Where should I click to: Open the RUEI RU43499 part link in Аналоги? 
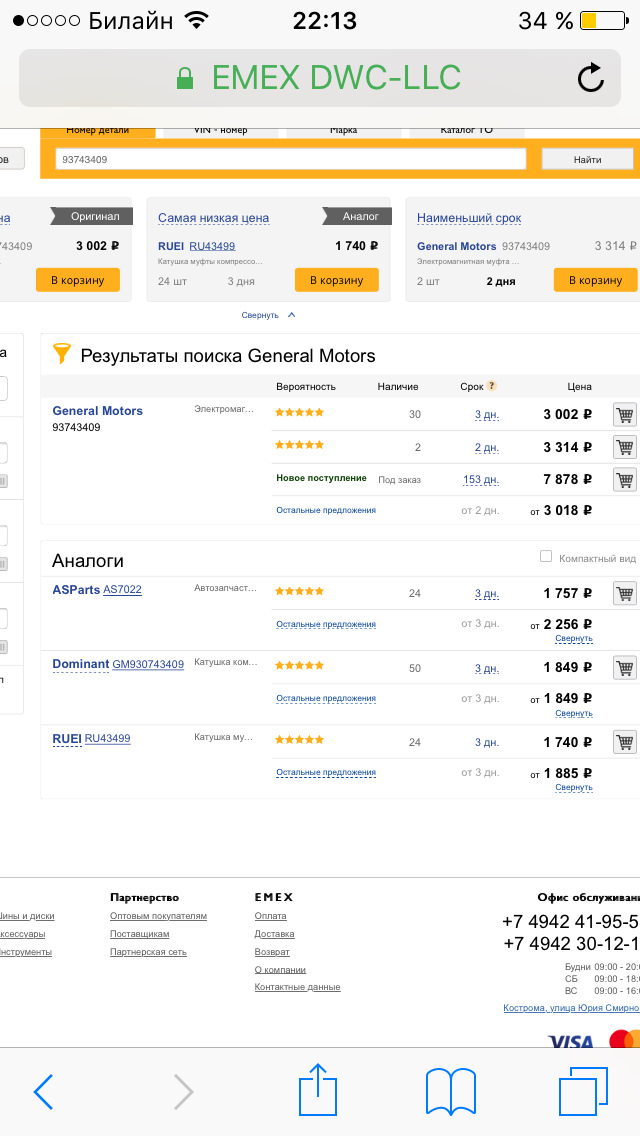pos(107,739)
